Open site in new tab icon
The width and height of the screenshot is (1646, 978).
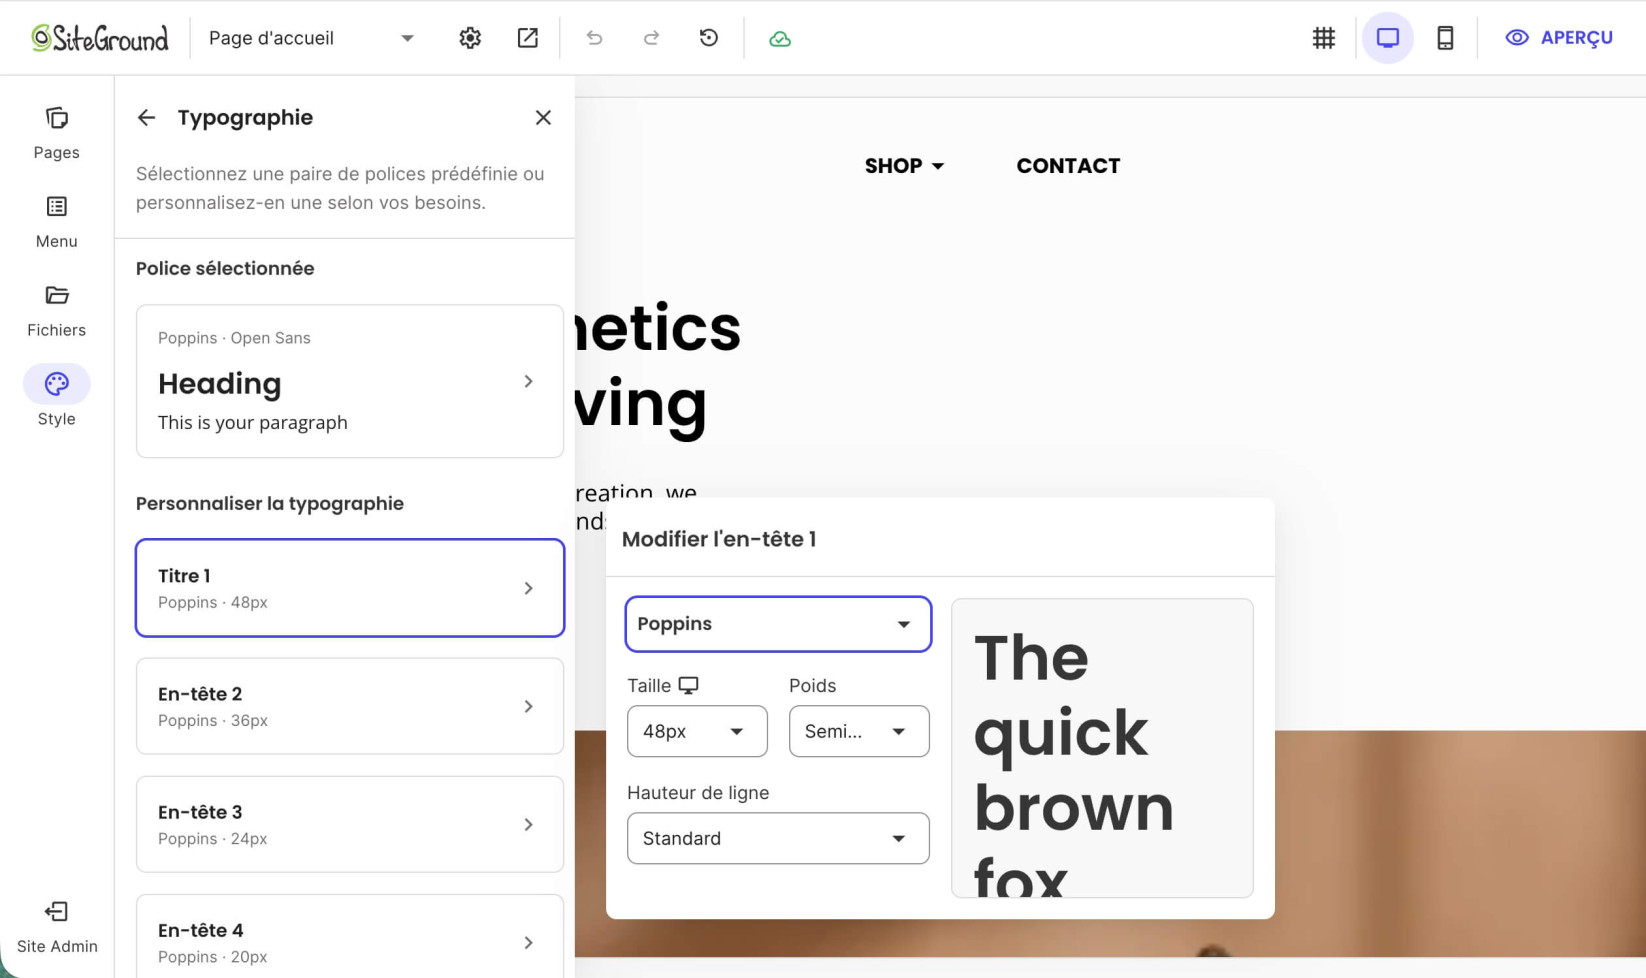528,38
